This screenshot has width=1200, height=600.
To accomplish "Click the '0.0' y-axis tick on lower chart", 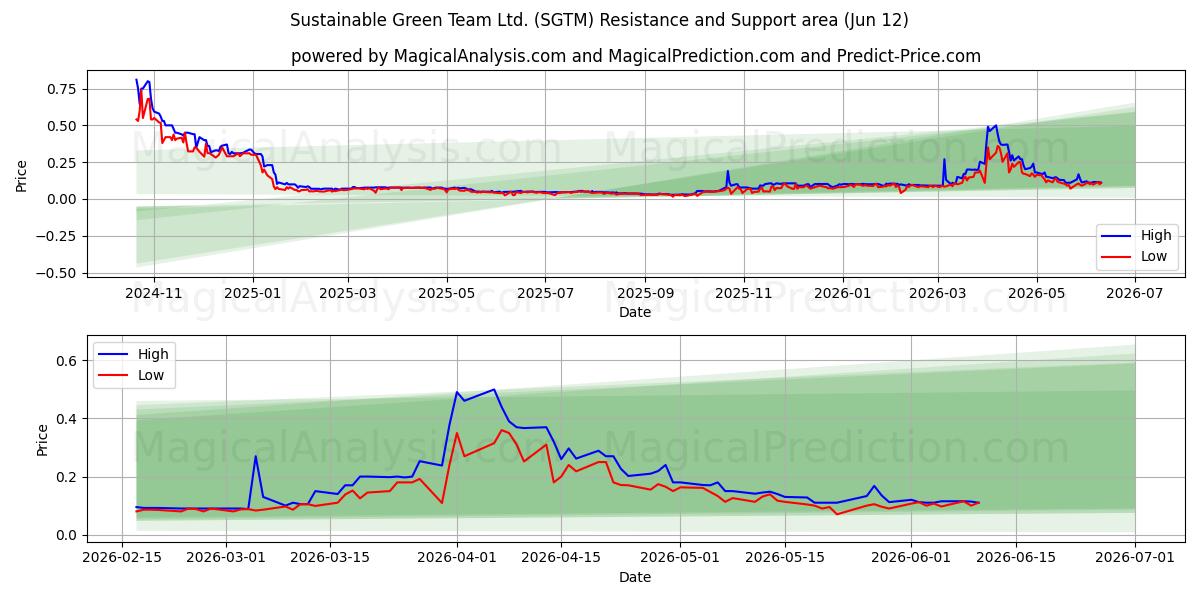I will (67, 535).
